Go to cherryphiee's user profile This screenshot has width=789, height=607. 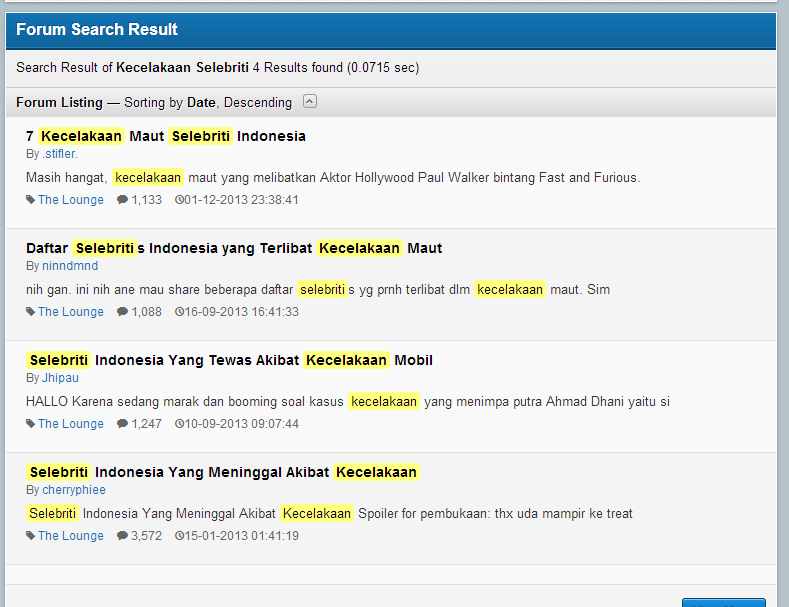(74, 490)
